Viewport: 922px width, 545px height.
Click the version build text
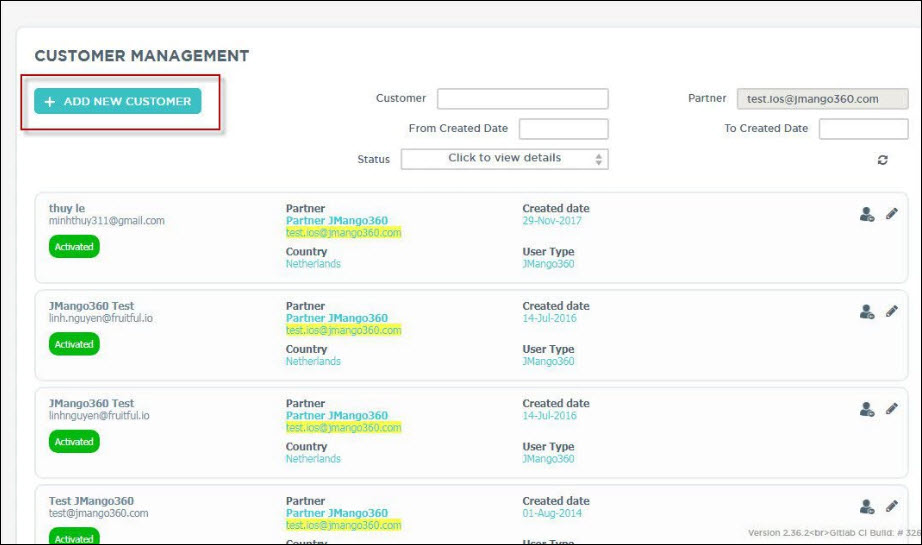(x=834, y=533)
